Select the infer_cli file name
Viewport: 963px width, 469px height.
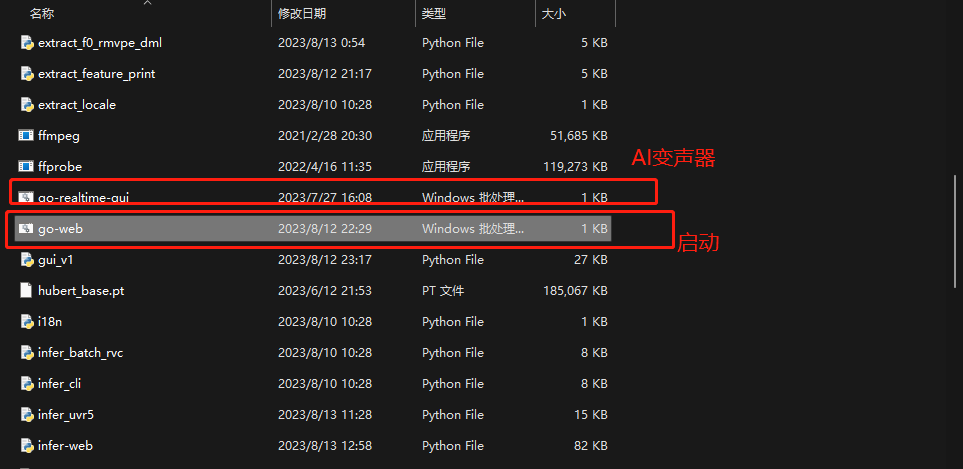coord(60,384)
